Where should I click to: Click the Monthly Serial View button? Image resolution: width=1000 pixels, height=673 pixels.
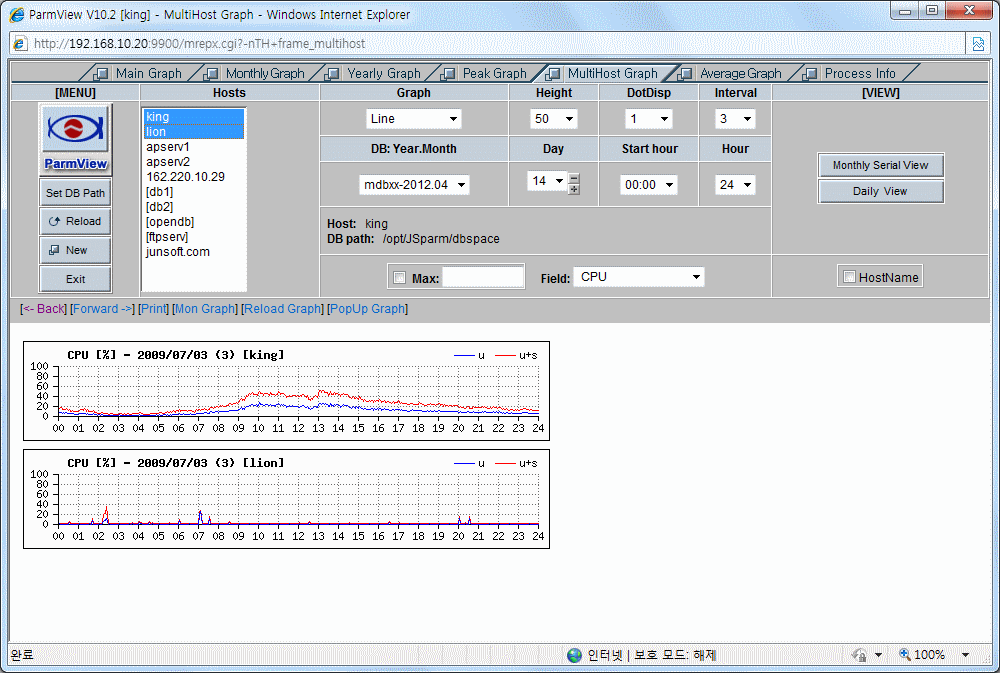click(x=880, y=165)
